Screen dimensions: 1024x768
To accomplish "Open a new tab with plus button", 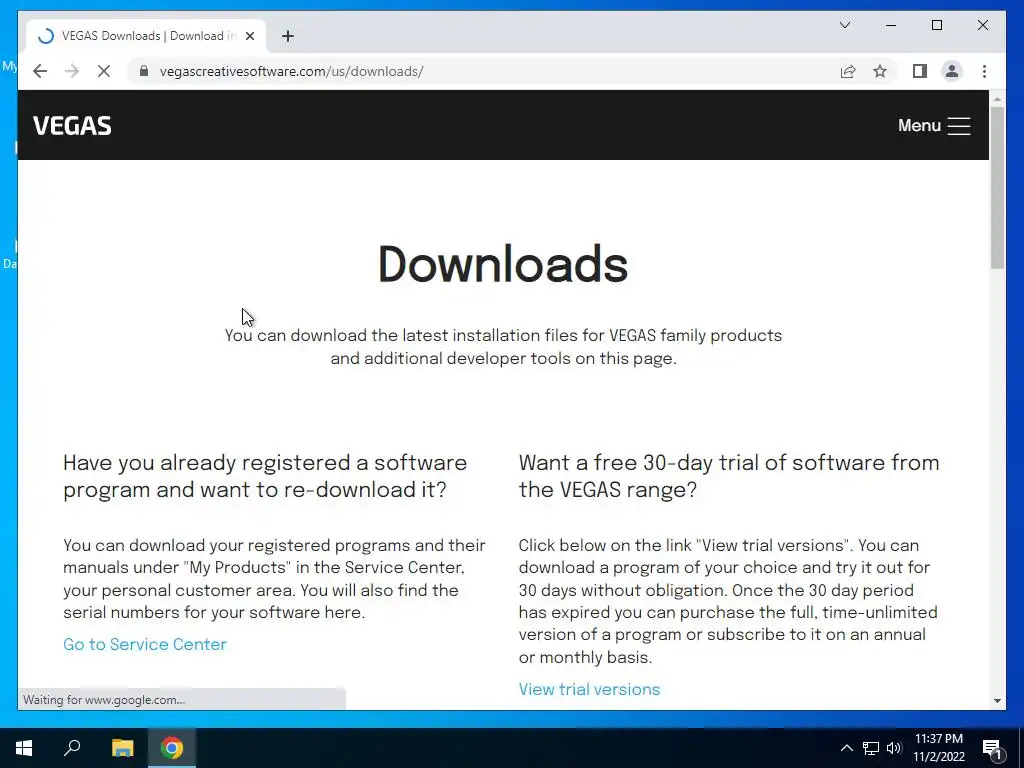I will (x=288, y=36).
